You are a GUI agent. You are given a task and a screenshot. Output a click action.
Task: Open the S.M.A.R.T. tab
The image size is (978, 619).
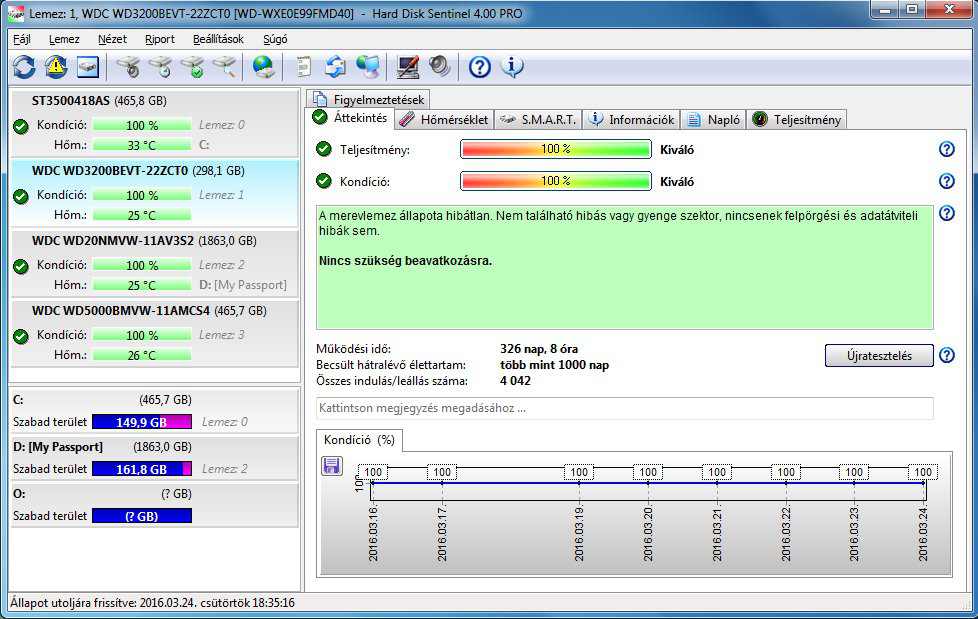[538, 120]
